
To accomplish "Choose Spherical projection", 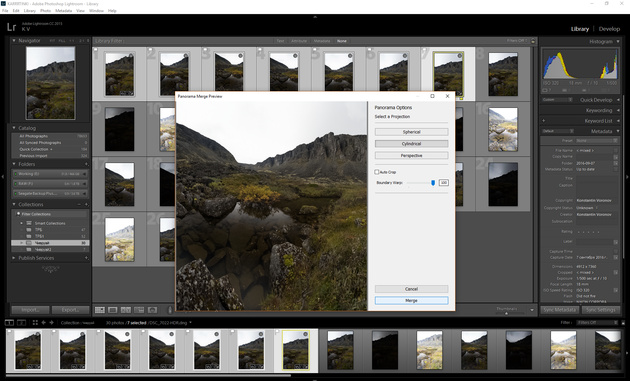I will pos(411,132).
